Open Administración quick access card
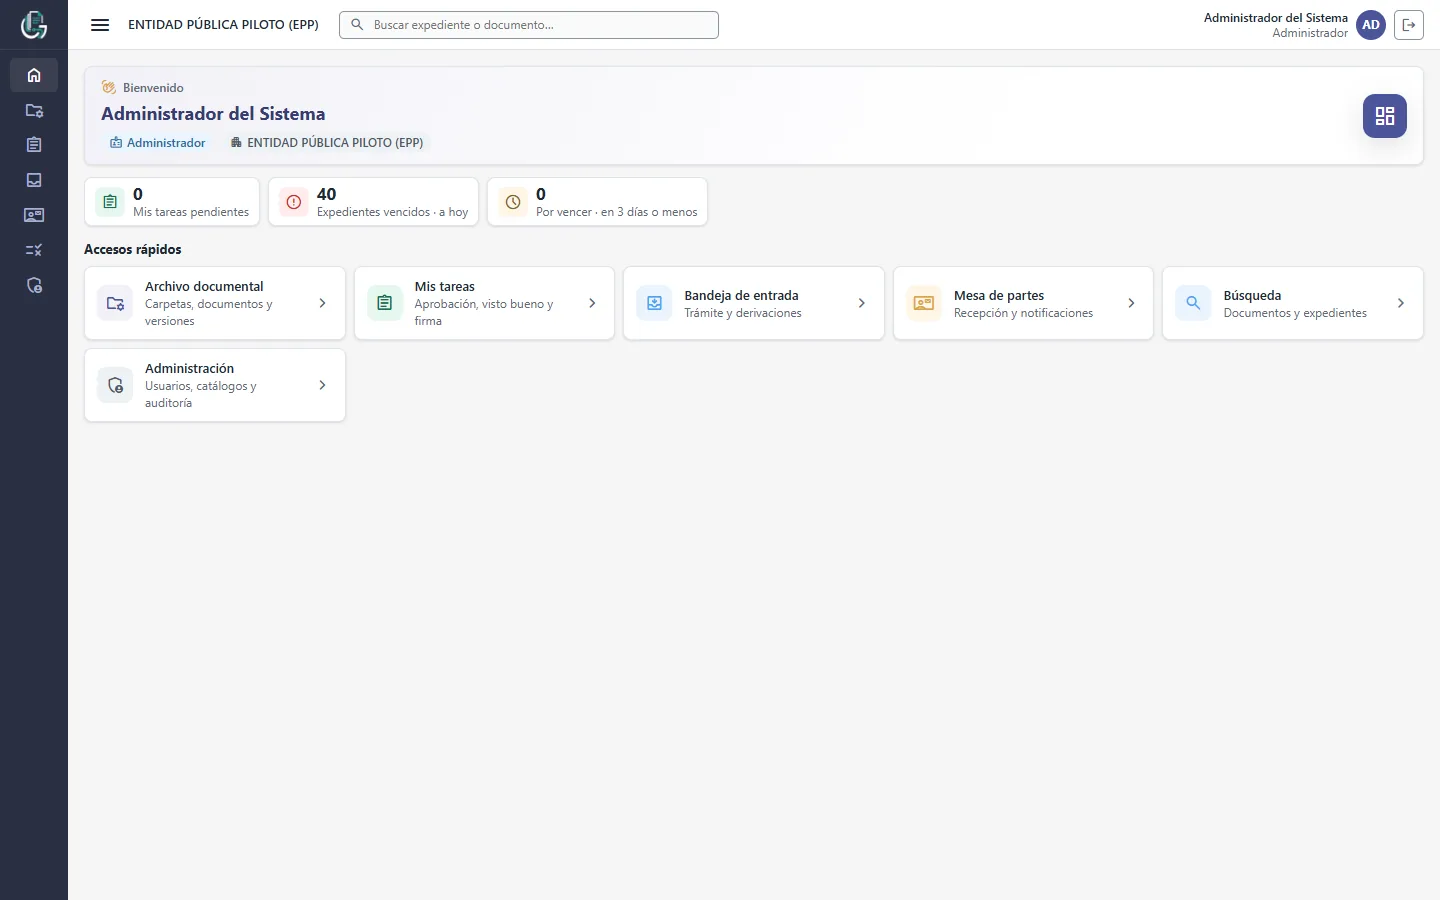 215,385
